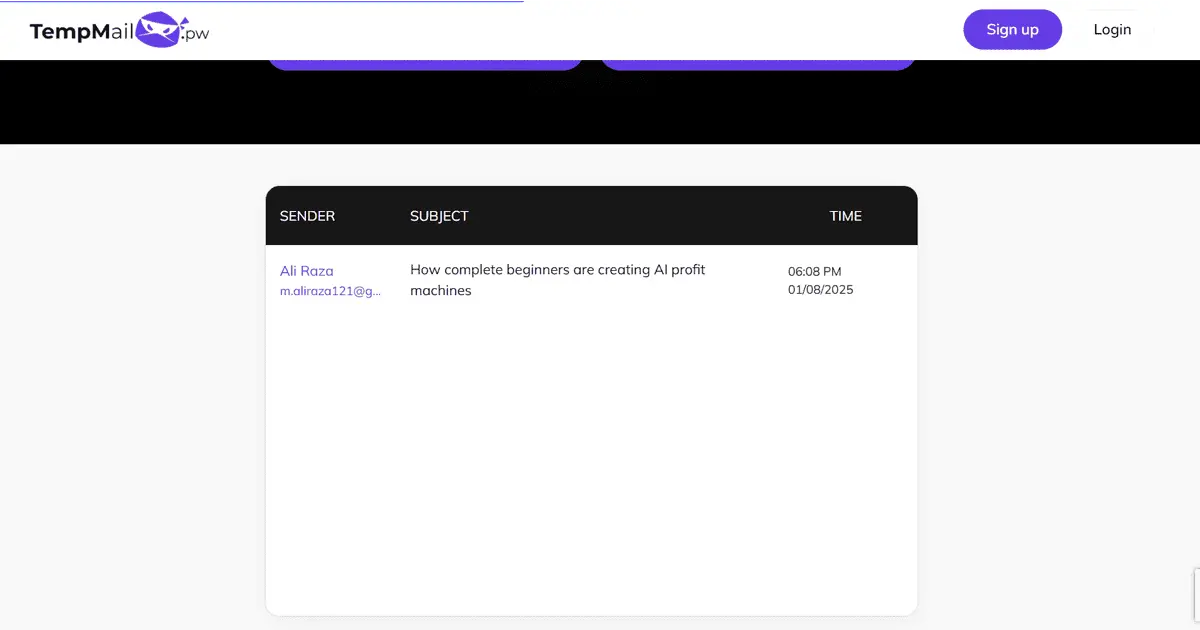Viewport: 1200px width, 630px height.
Task: Open the Login page
Action: [x=1111, y=30]
